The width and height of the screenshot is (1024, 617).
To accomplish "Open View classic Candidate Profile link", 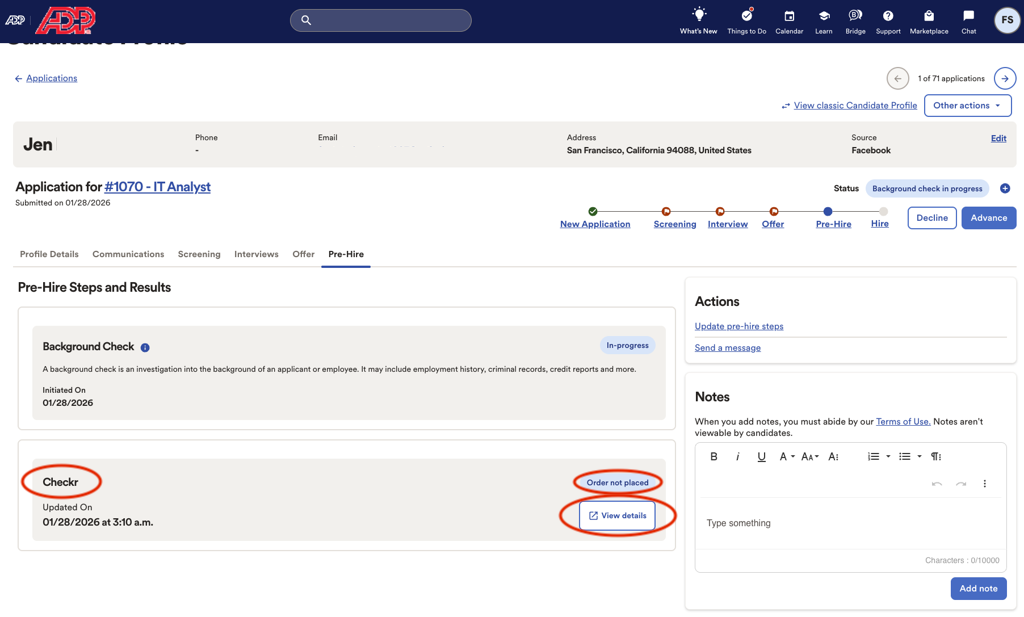I will [x=855, y=106].
